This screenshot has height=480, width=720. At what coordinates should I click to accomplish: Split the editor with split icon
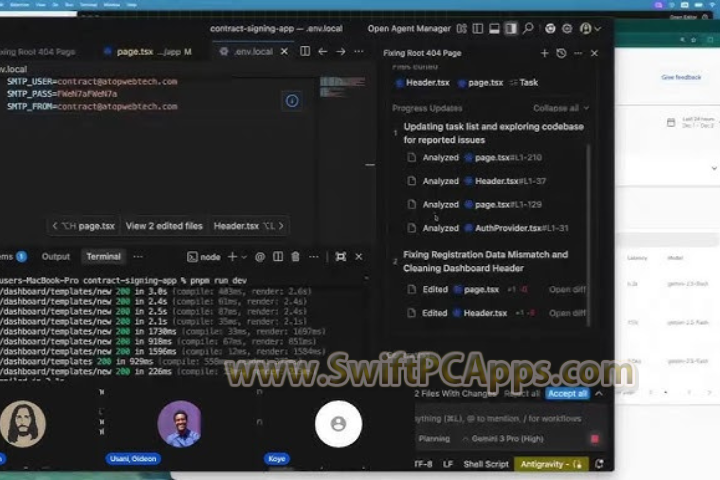point(305,51)
